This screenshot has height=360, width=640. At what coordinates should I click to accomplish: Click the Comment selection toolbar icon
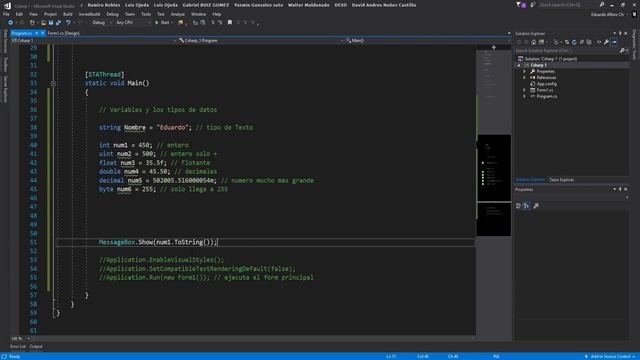click(213, 22)
